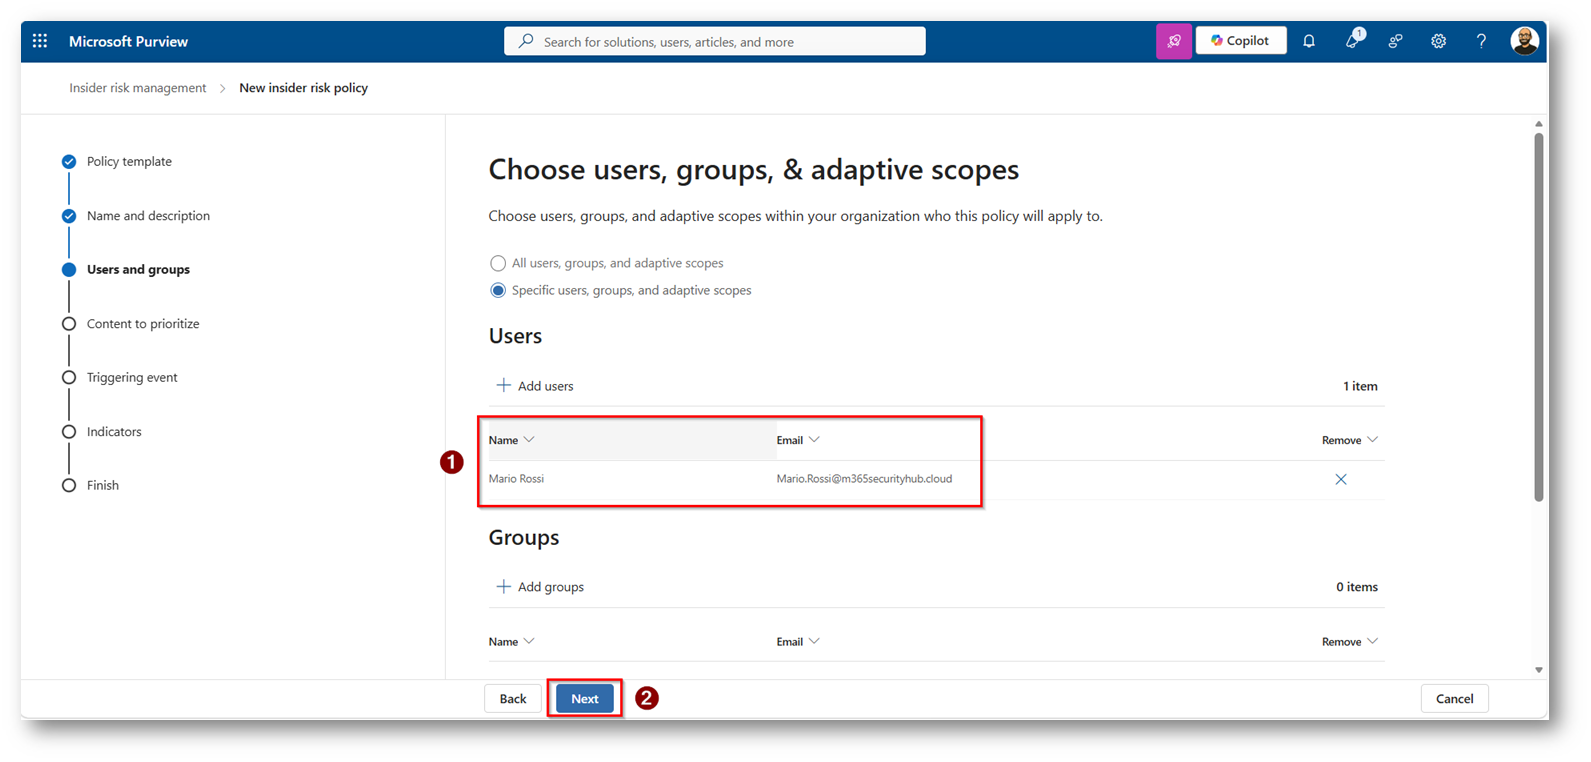Click the Next button
The width and height of the screenshot is (1591, 762).
(585, 698)
